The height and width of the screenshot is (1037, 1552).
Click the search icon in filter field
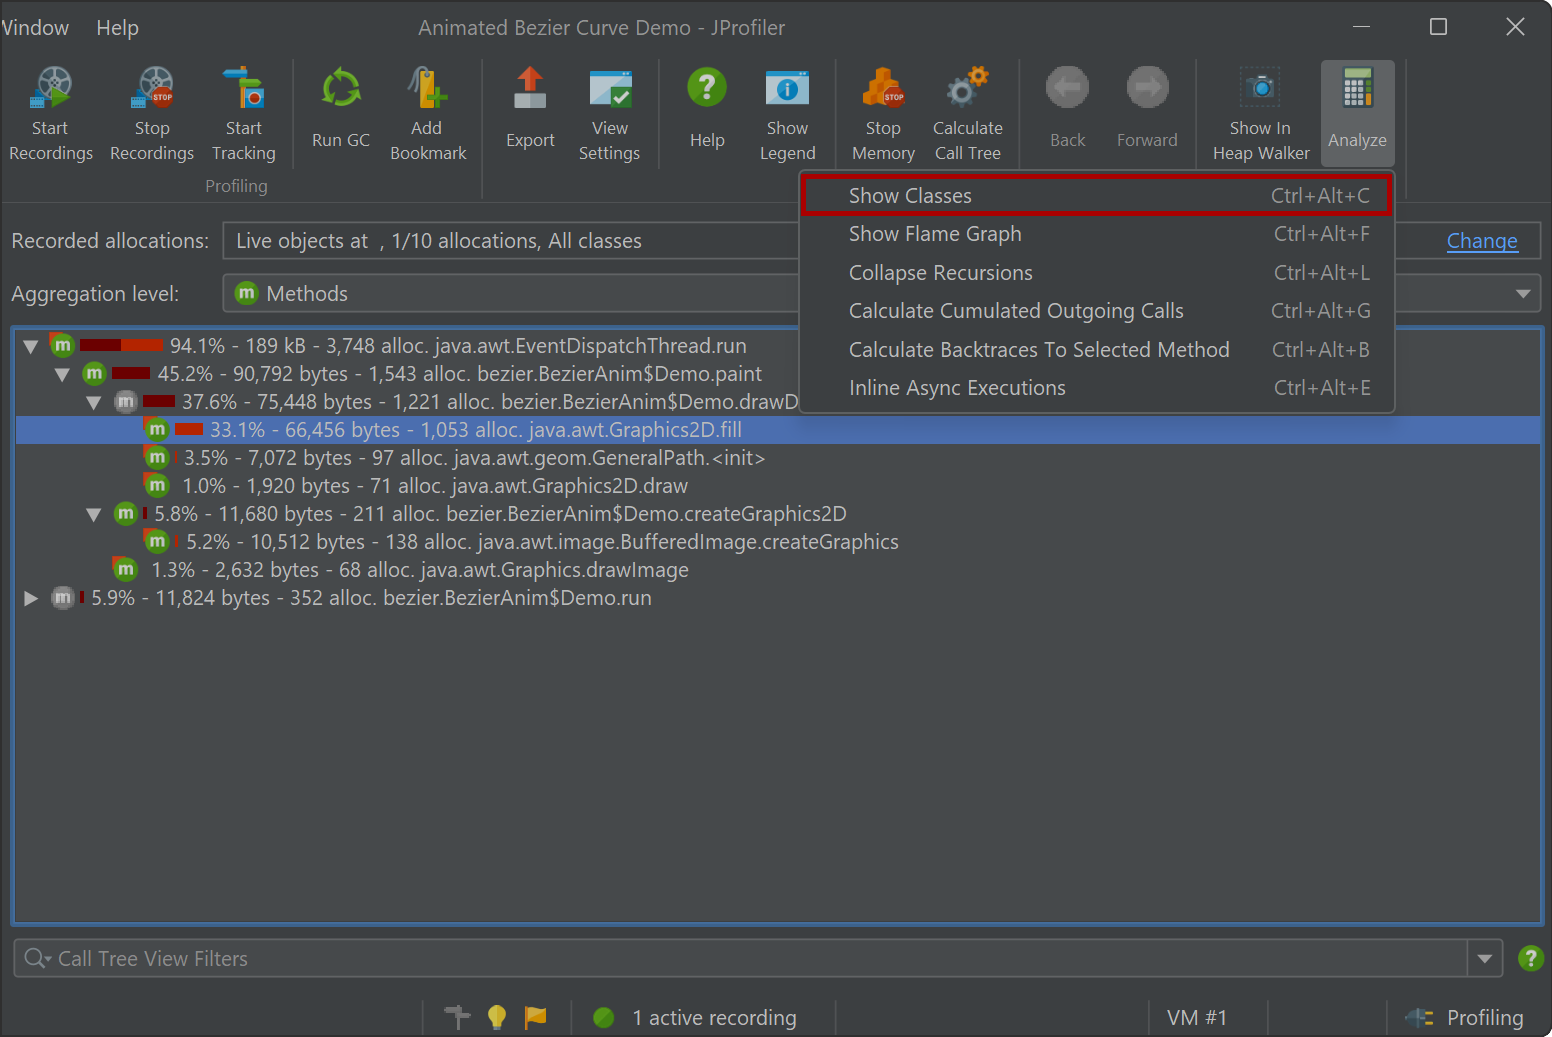[37, 958]
